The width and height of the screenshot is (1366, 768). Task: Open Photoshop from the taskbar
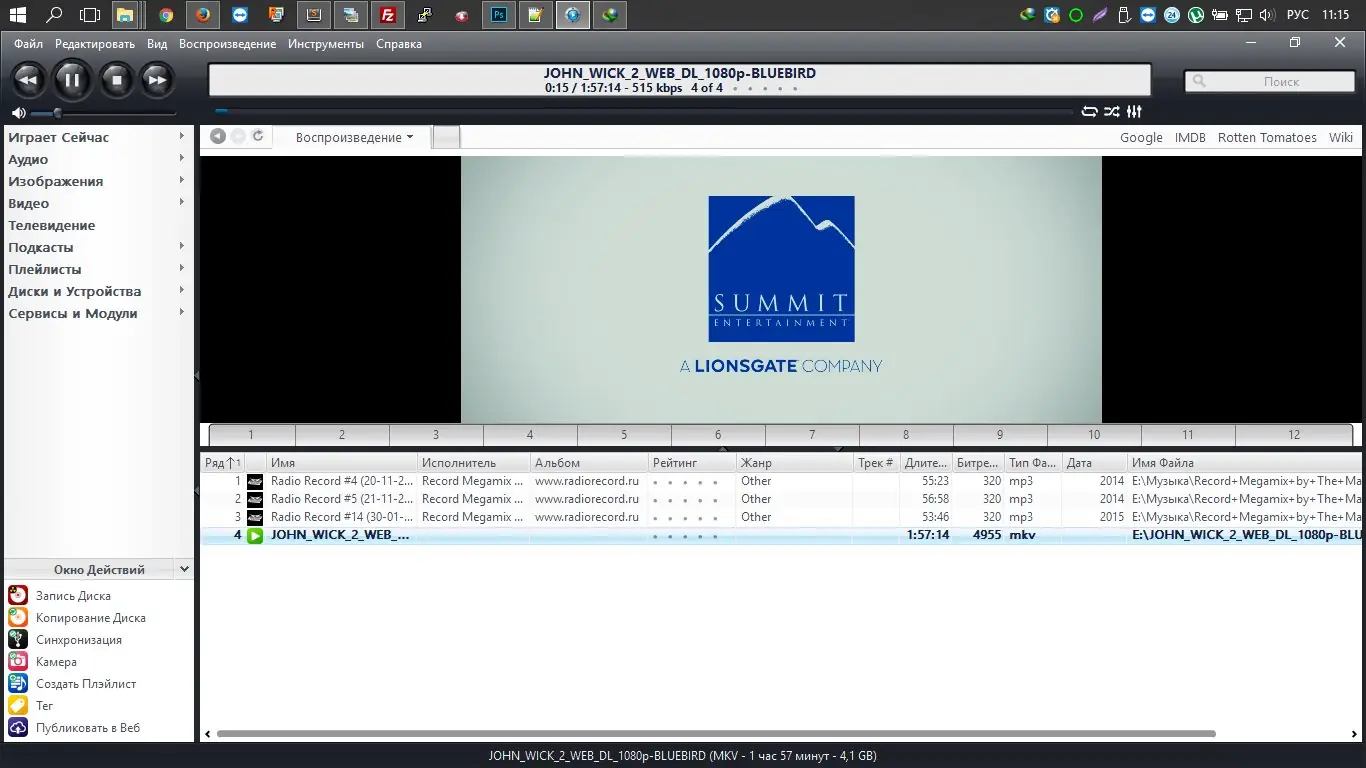point(499,15)
